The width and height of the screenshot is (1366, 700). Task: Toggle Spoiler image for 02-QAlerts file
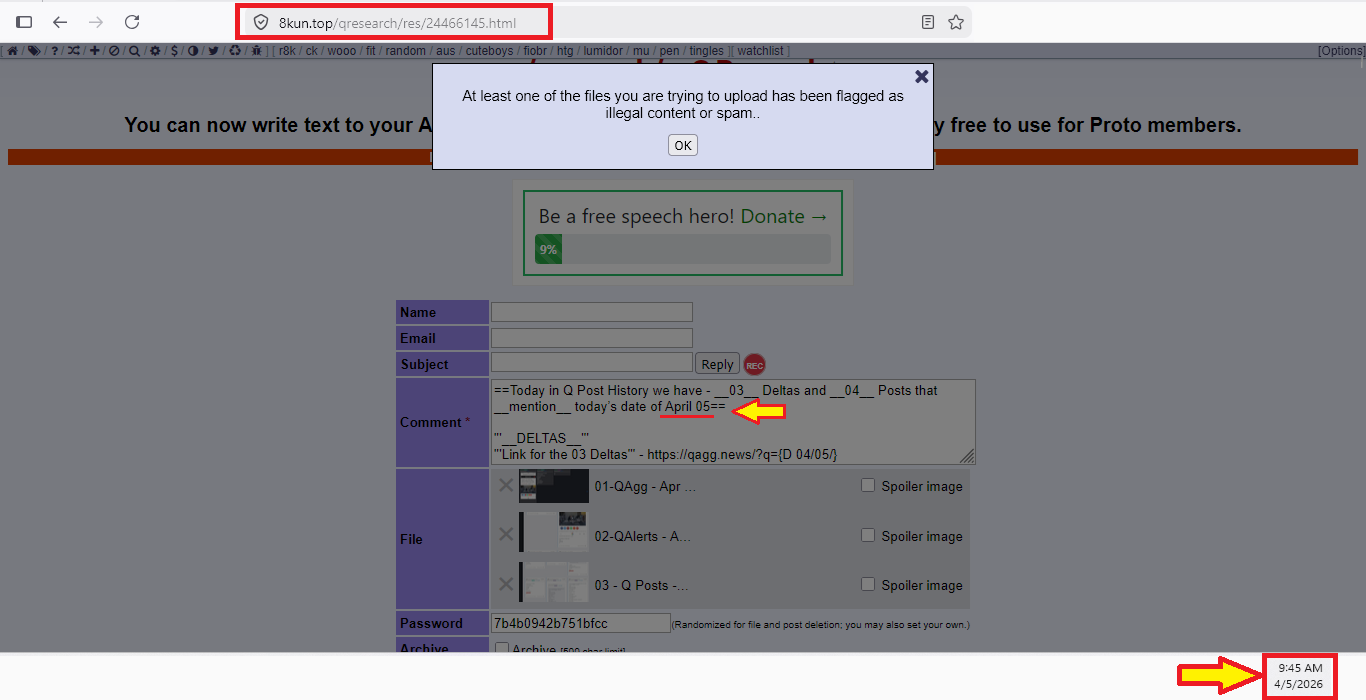coord(868,536)
